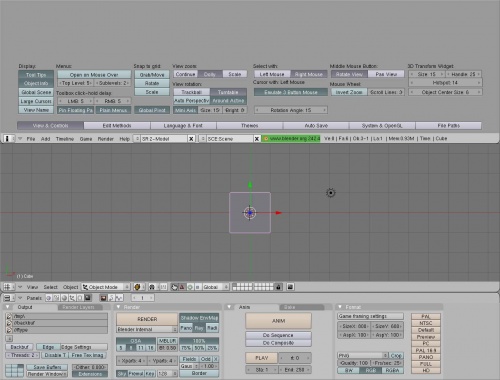Select the scale manipulator square icon
This screenshot has height=380, width=500.
[x=197, y=287]
